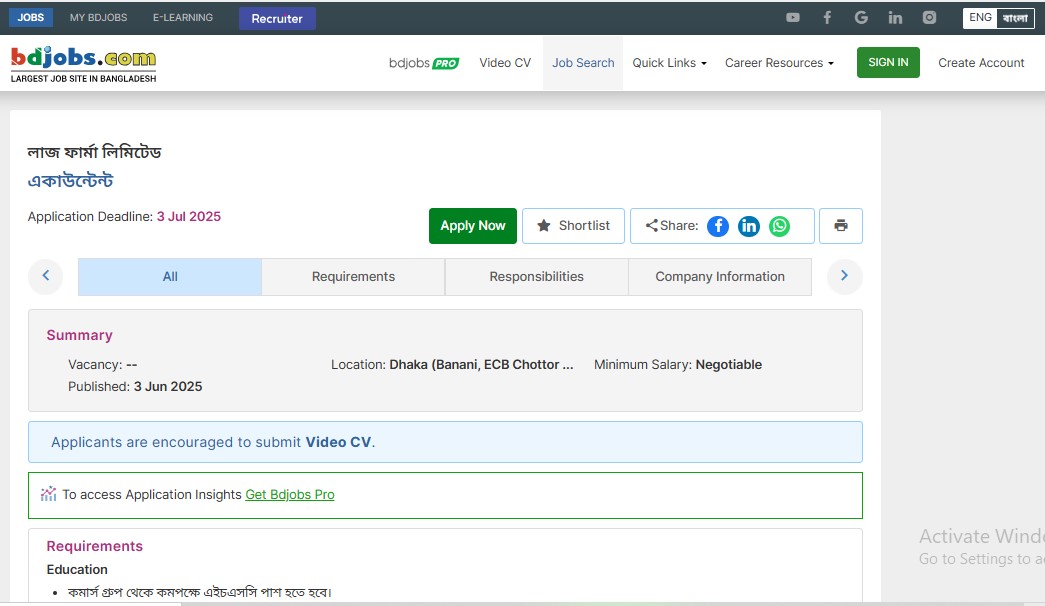Expand the Career Resources dropdown

click(x=779, y=63)
